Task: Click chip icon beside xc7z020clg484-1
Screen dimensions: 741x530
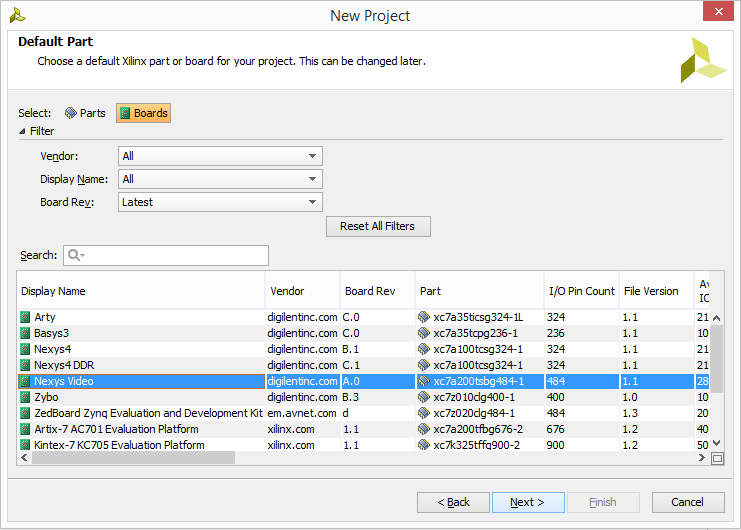Action: pos(424,413)
